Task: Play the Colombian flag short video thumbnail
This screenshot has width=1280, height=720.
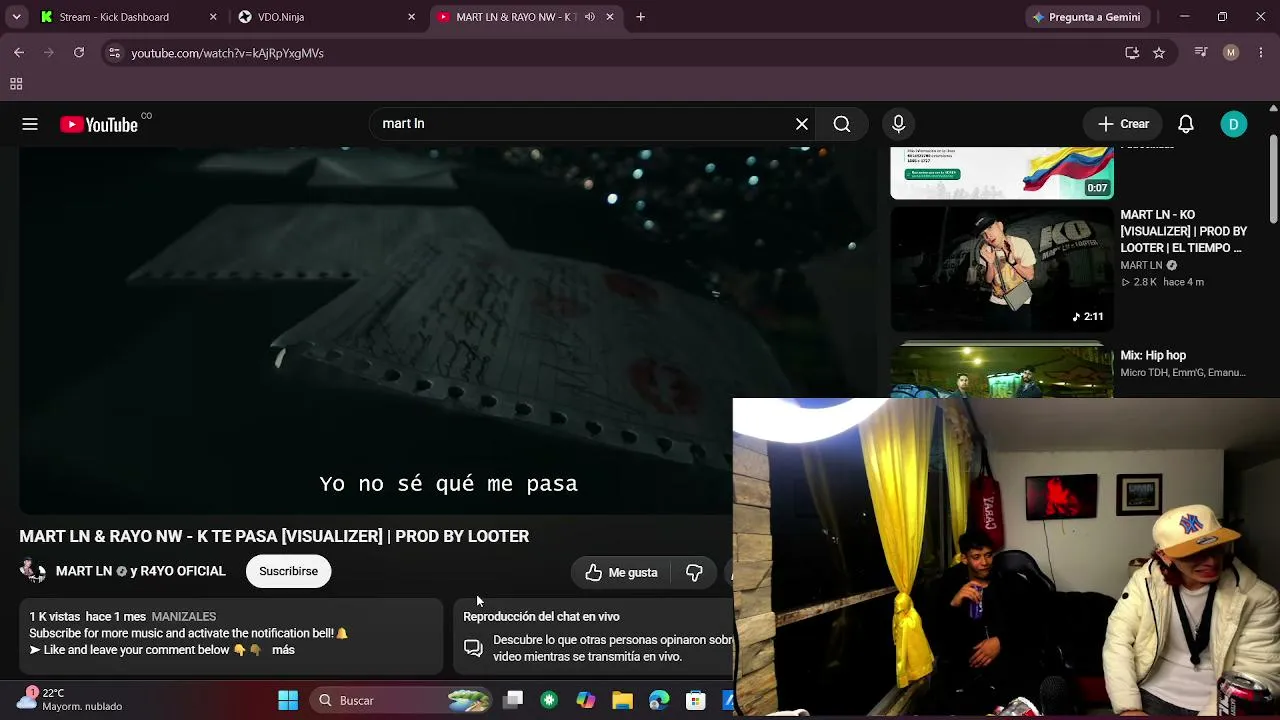Action: pyautogui.click(x=1002, y=172)
